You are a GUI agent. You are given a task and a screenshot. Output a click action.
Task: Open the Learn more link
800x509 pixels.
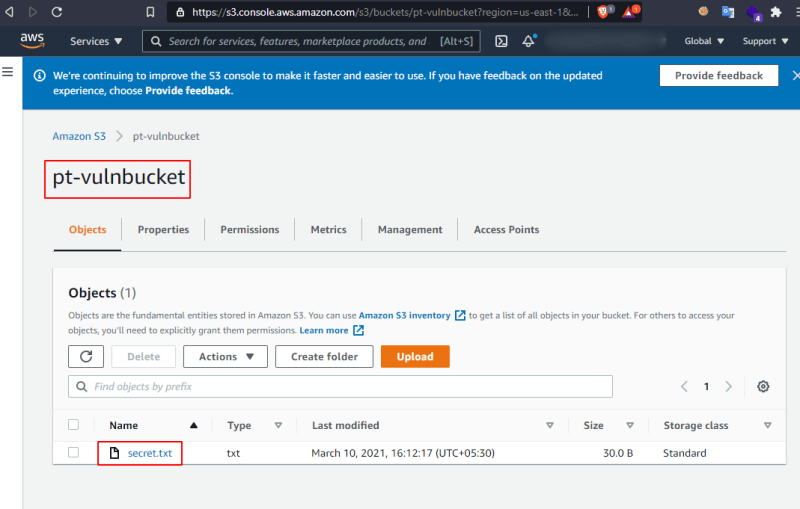coord(323,330)
